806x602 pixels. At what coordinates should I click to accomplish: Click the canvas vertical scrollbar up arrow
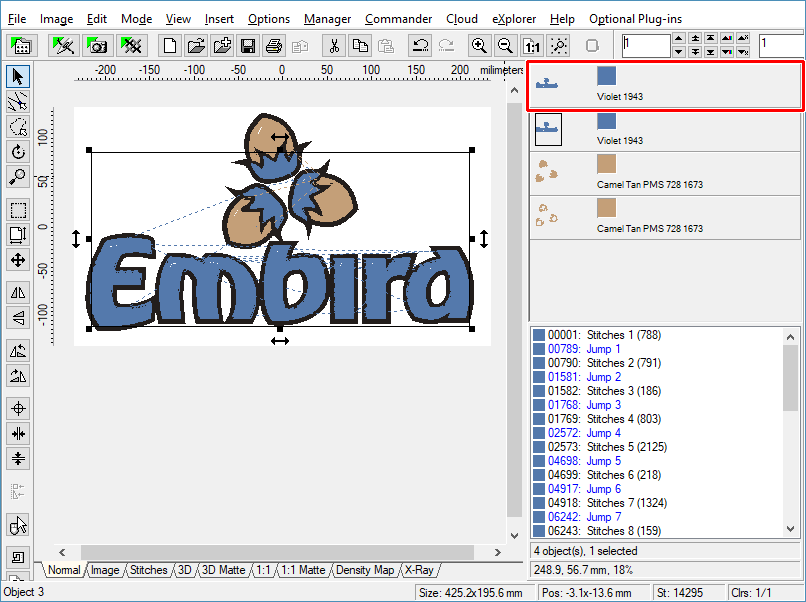pyautogui.click(x=515, y=90)
